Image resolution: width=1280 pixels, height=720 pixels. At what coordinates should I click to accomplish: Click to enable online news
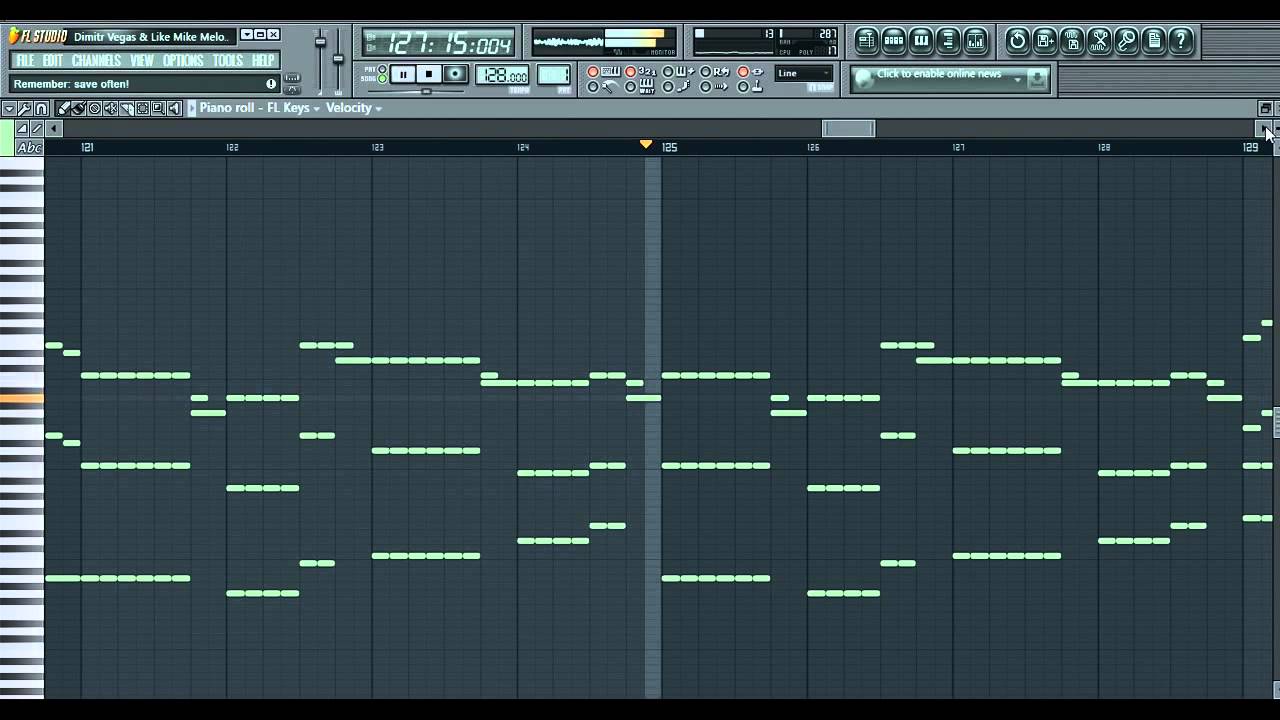pyautogui.click(x=939, y=74)
